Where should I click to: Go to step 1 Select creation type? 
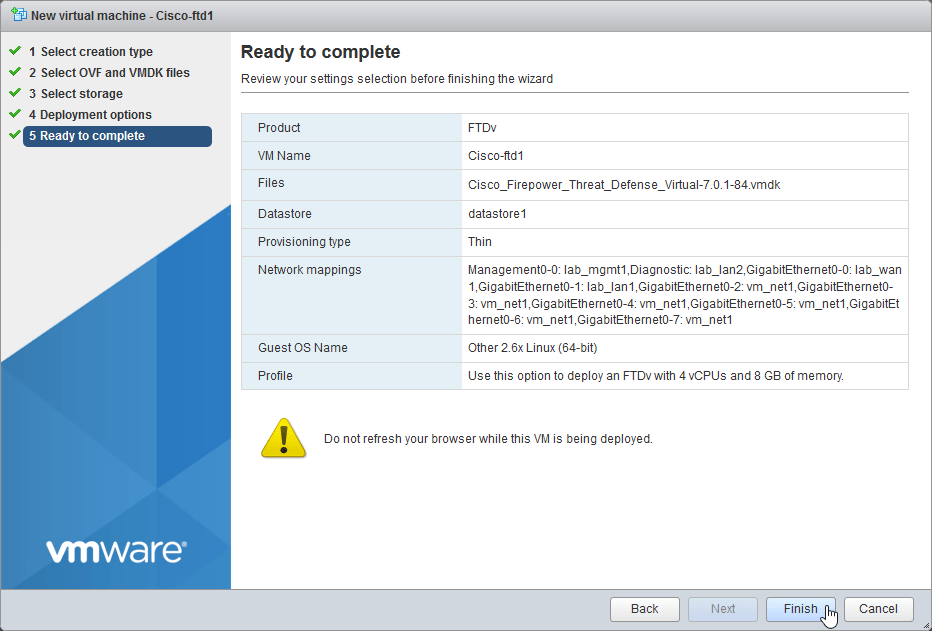[91, 52]
